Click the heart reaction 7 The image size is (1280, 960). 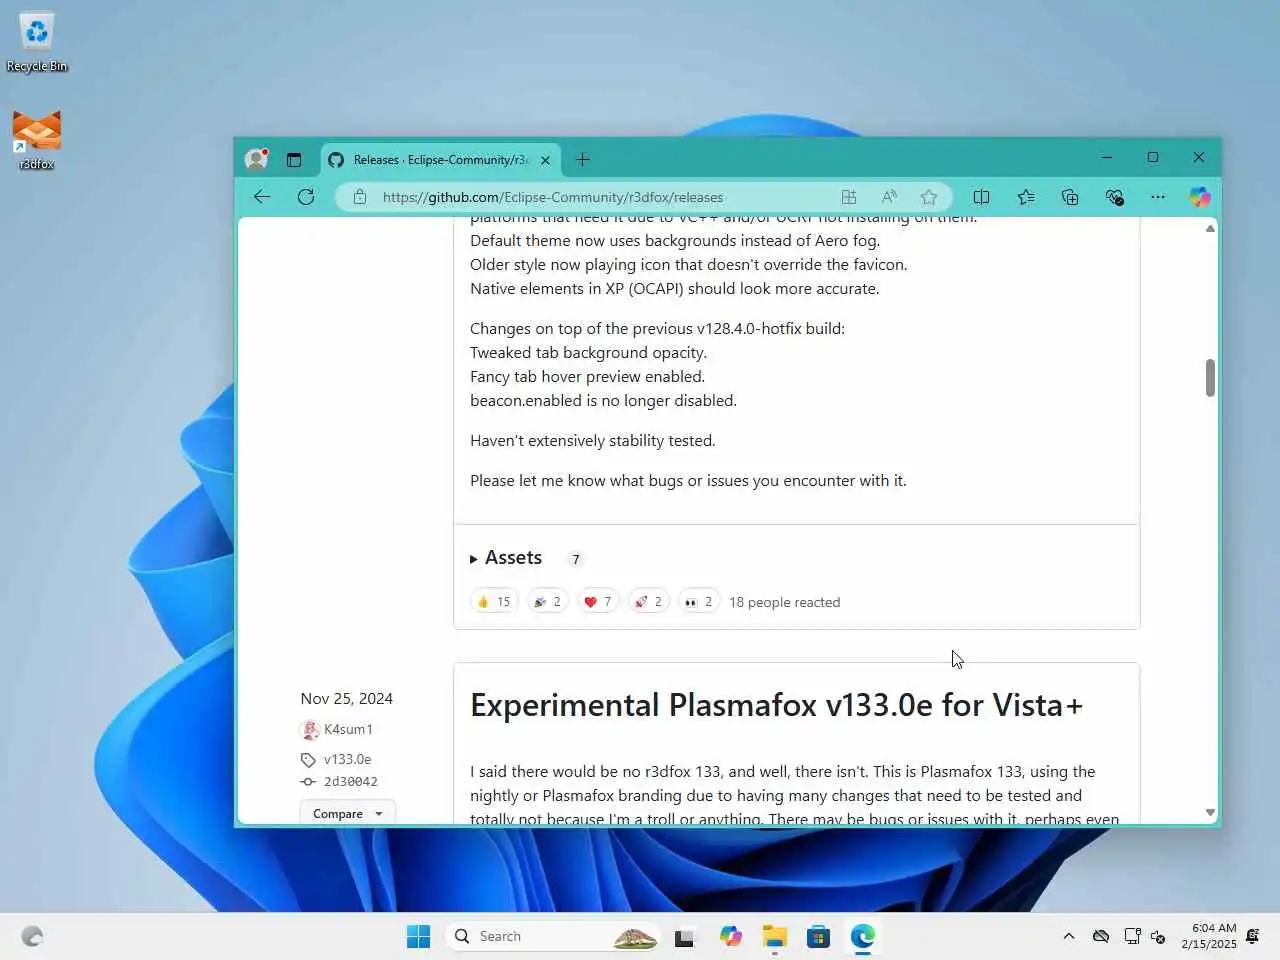pos(598,601)
